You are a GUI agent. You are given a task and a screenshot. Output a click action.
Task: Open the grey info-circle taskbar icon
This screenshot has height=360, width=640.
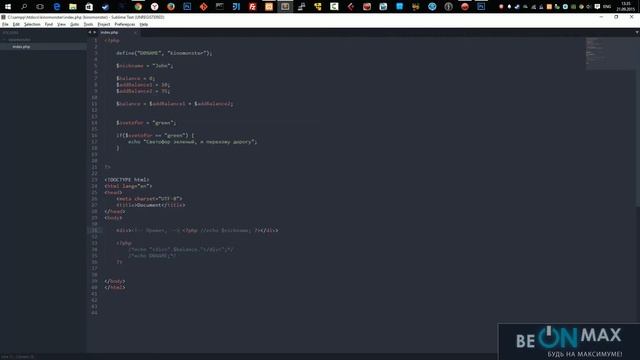pyautogui.click(x=449, y=7)
